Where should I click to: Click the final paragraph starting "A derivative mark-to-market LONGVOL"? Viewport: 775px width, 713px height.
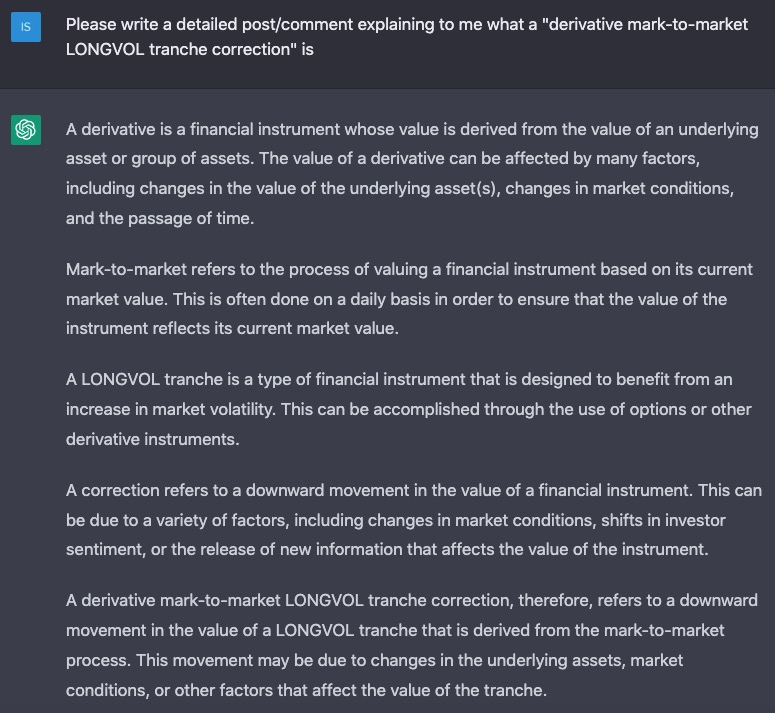pos(412,645)
